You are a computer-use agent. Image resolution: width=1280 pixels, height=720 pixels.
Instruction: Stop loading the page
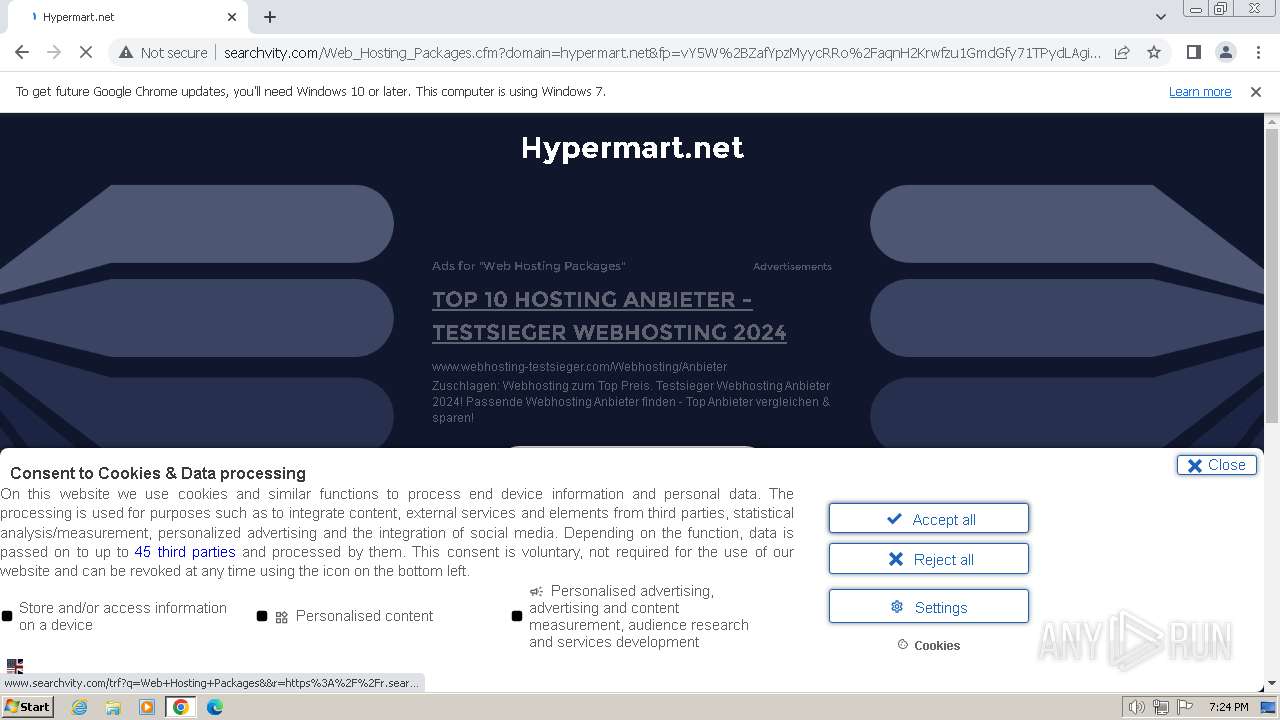pos(86,52)
